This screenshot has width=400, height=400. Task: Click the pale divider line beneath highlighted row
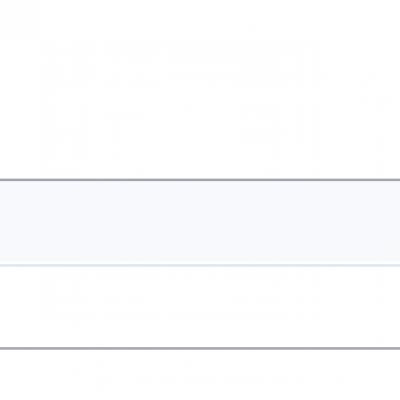point(200,266)
